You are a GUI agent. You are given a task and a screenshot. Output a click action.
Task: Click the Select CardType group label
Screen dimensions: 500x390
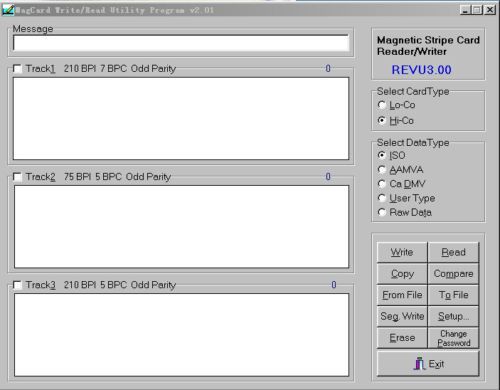(413, 91)
